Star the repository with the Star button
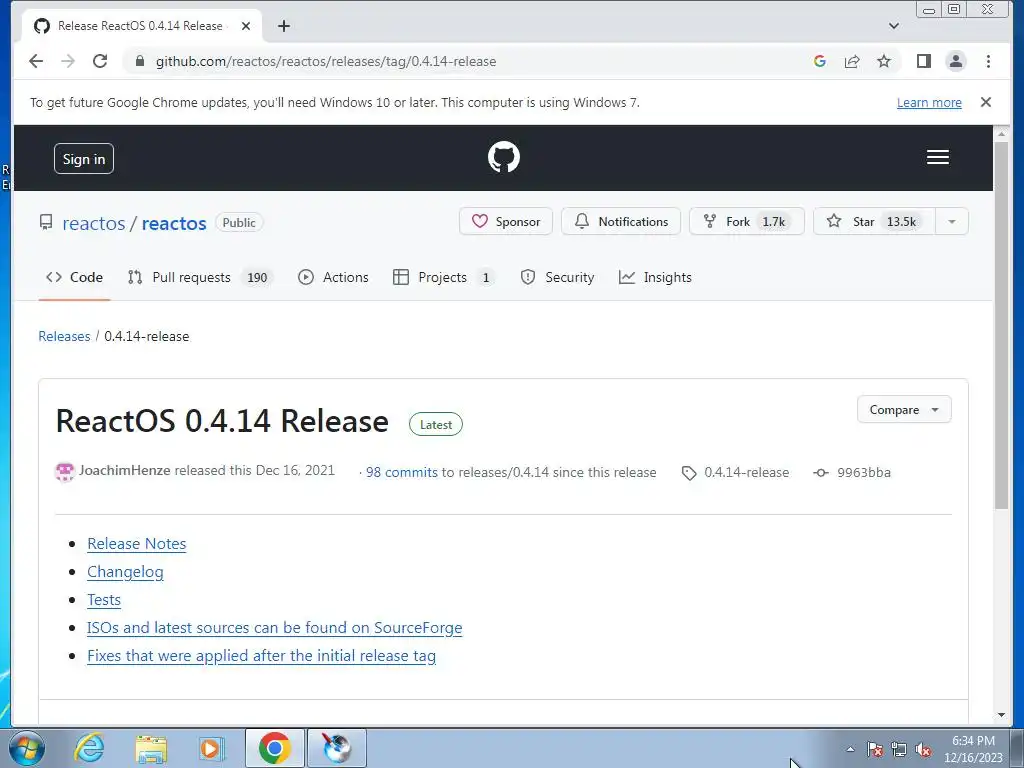 coord(874,221)
